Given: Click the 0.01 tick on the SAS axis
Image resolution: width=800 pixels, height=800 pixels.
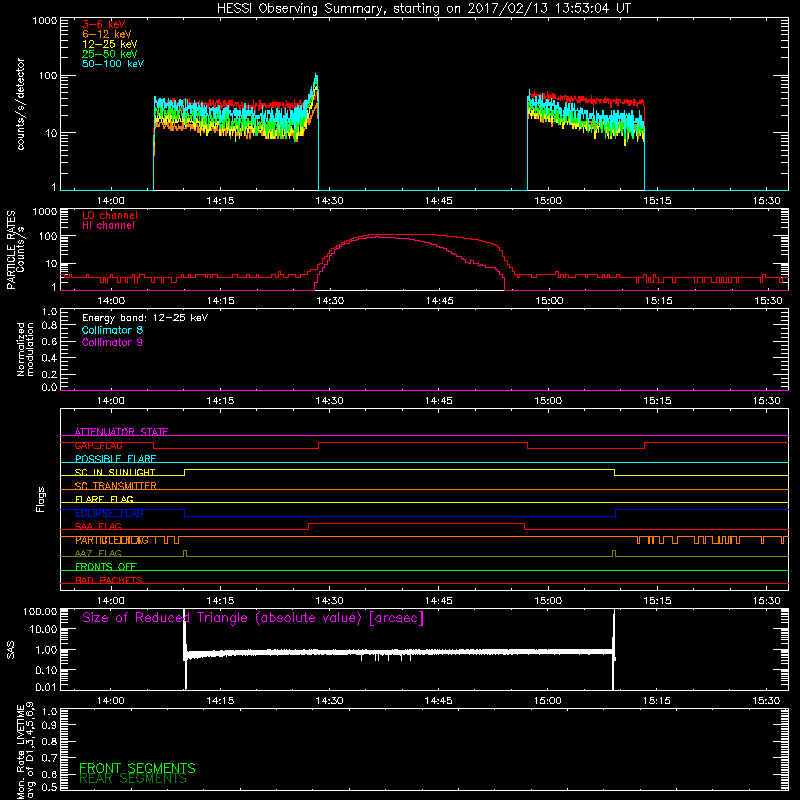Looking at the screenshot, I should tap(45, 687).
